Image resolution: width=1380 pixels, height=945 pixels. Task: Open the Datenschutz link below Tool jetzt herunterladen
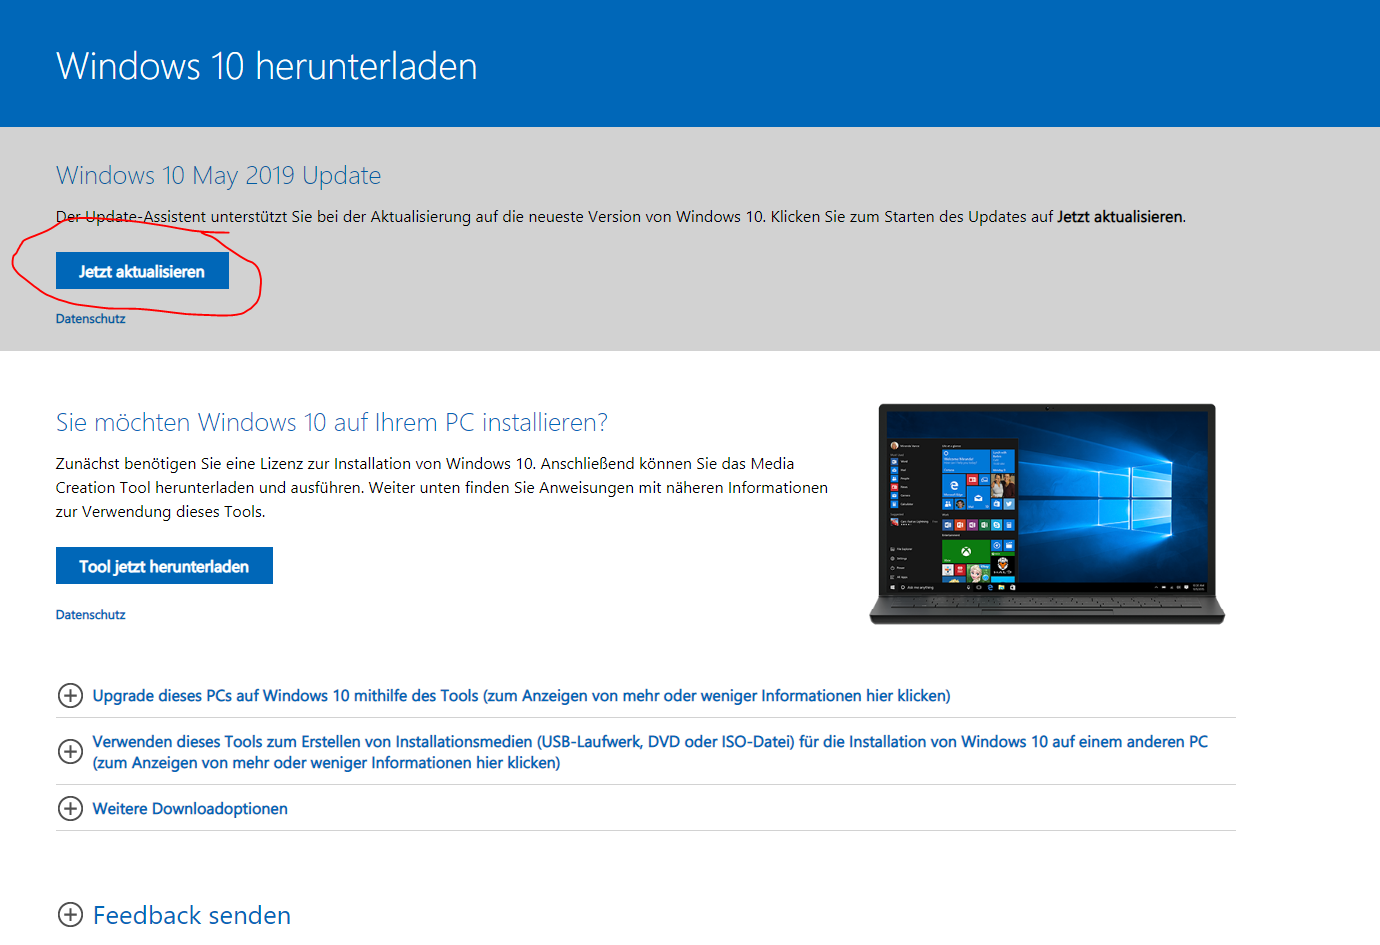coord(91,615)
